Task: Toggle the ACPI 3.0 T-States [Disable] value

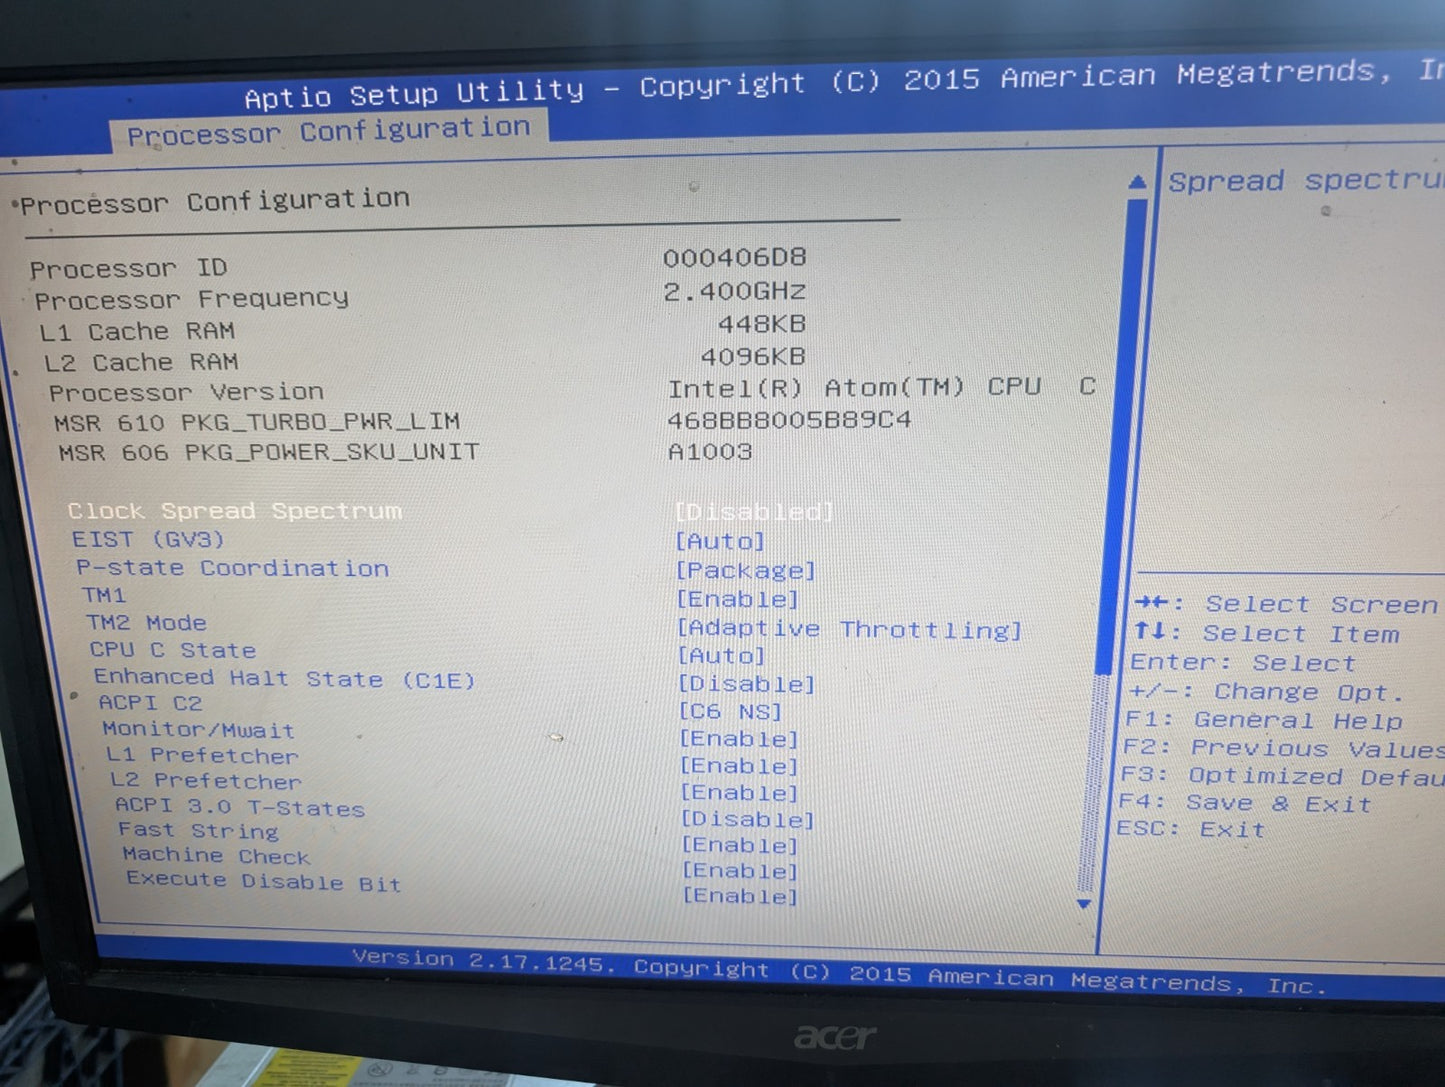Action: pyautogui.click(x=748, y=819)
